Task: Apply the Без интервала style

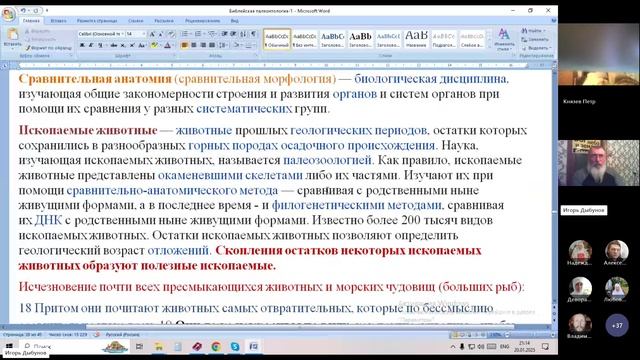Action: tap(304, 39)
